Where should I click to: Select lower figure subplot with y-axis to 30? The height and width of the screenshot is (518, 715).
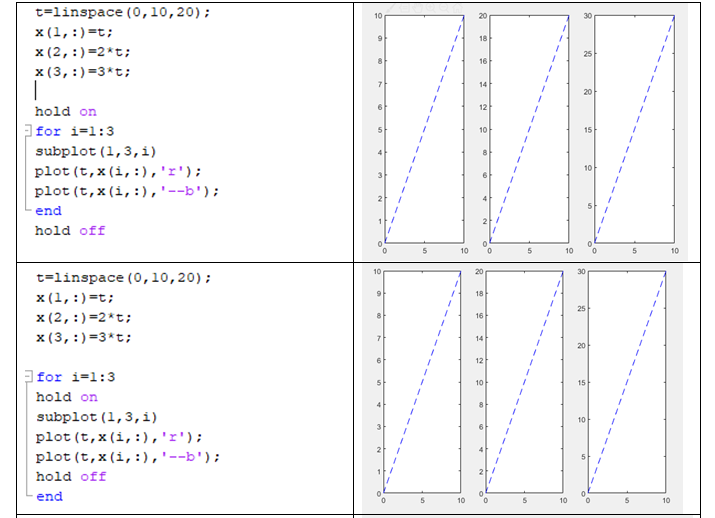pos(628,382)
